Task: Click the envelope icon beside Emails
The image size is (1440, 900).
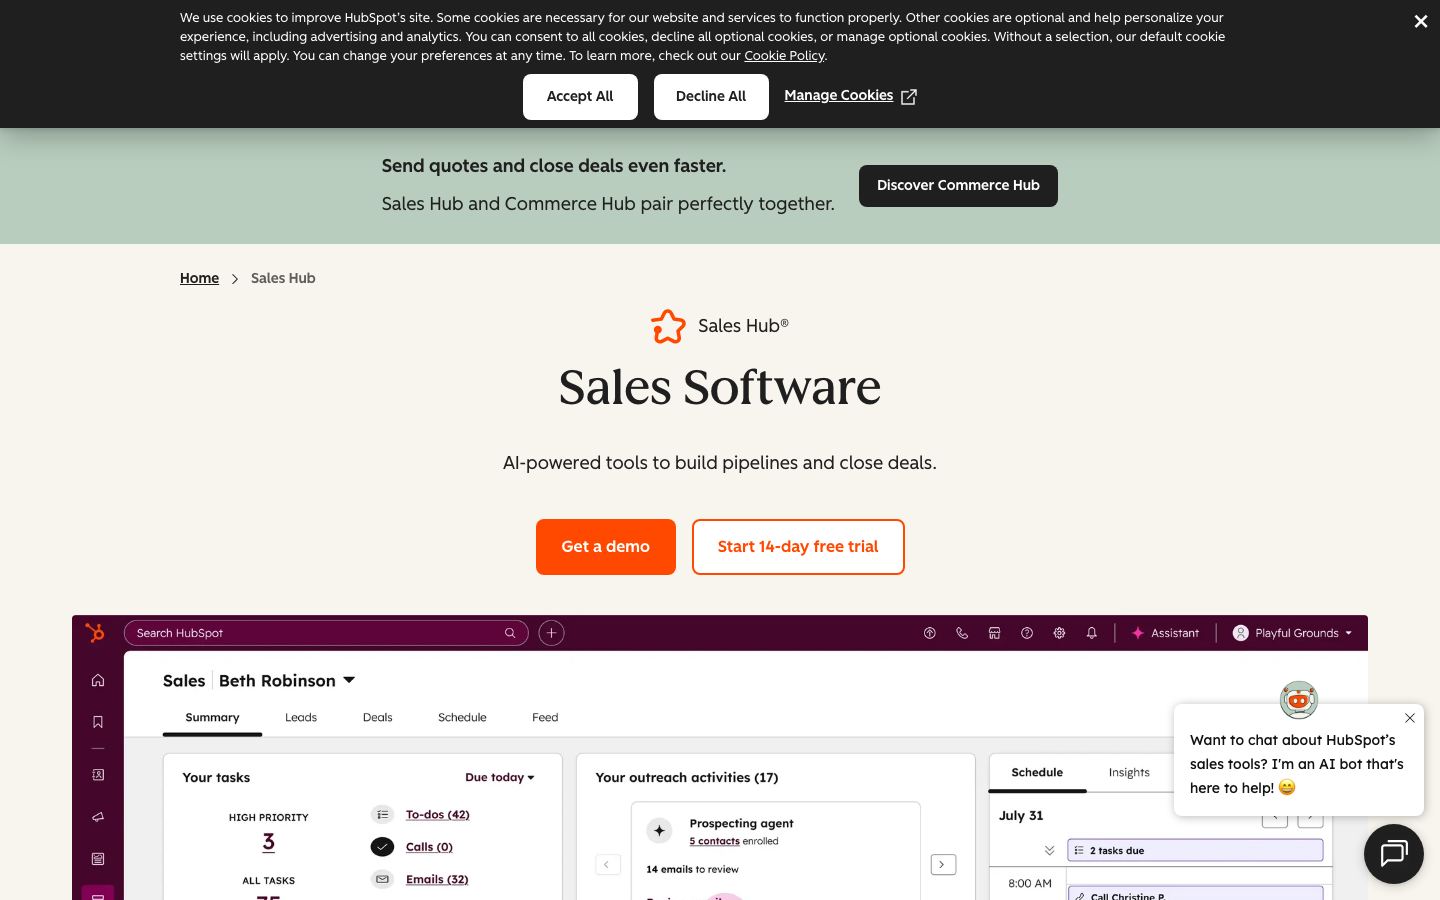Action: coord(383,879)
